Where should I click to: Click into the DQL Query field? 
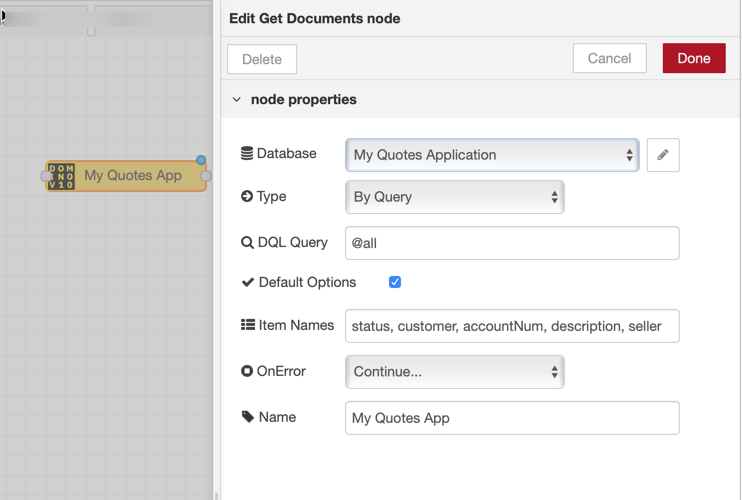coord(512,243)
